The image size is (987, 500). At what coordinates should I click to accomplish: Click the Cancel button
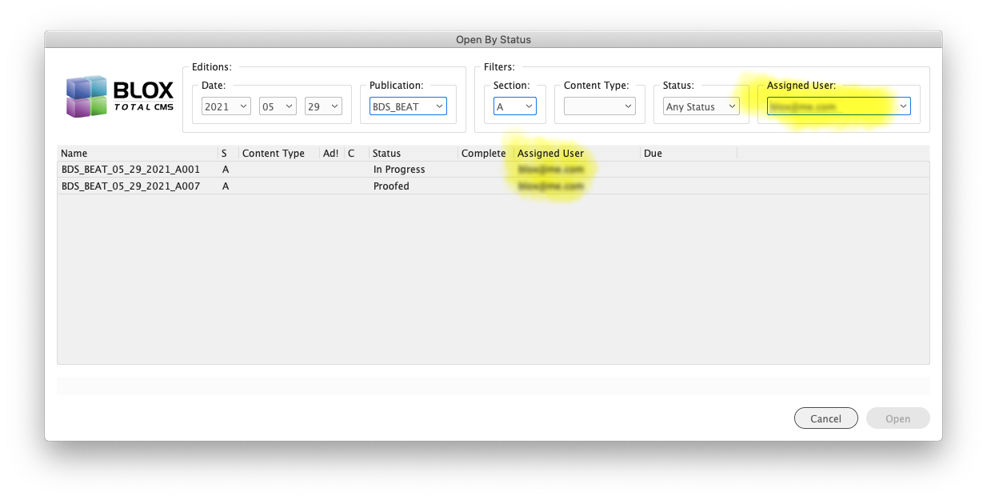(x=825, y=418)
